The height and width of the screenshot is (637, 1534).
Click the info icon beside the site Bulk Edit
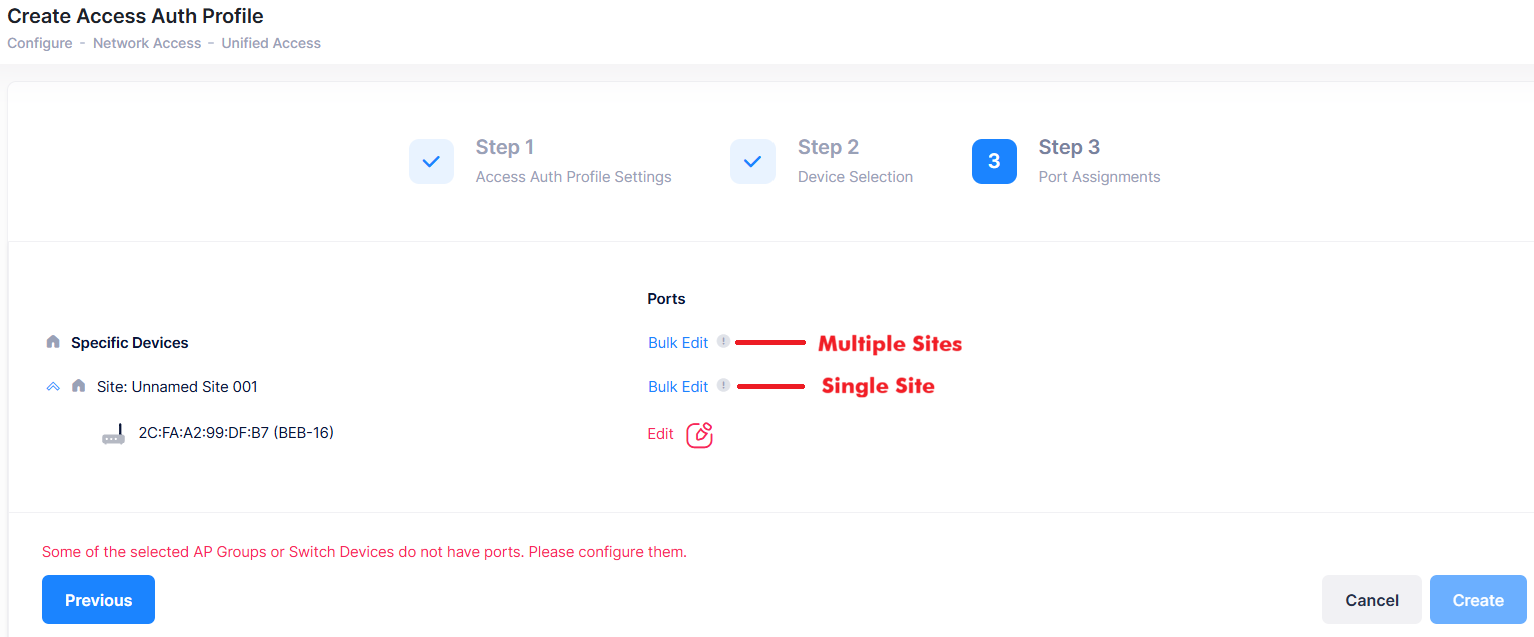click(722, 386)
